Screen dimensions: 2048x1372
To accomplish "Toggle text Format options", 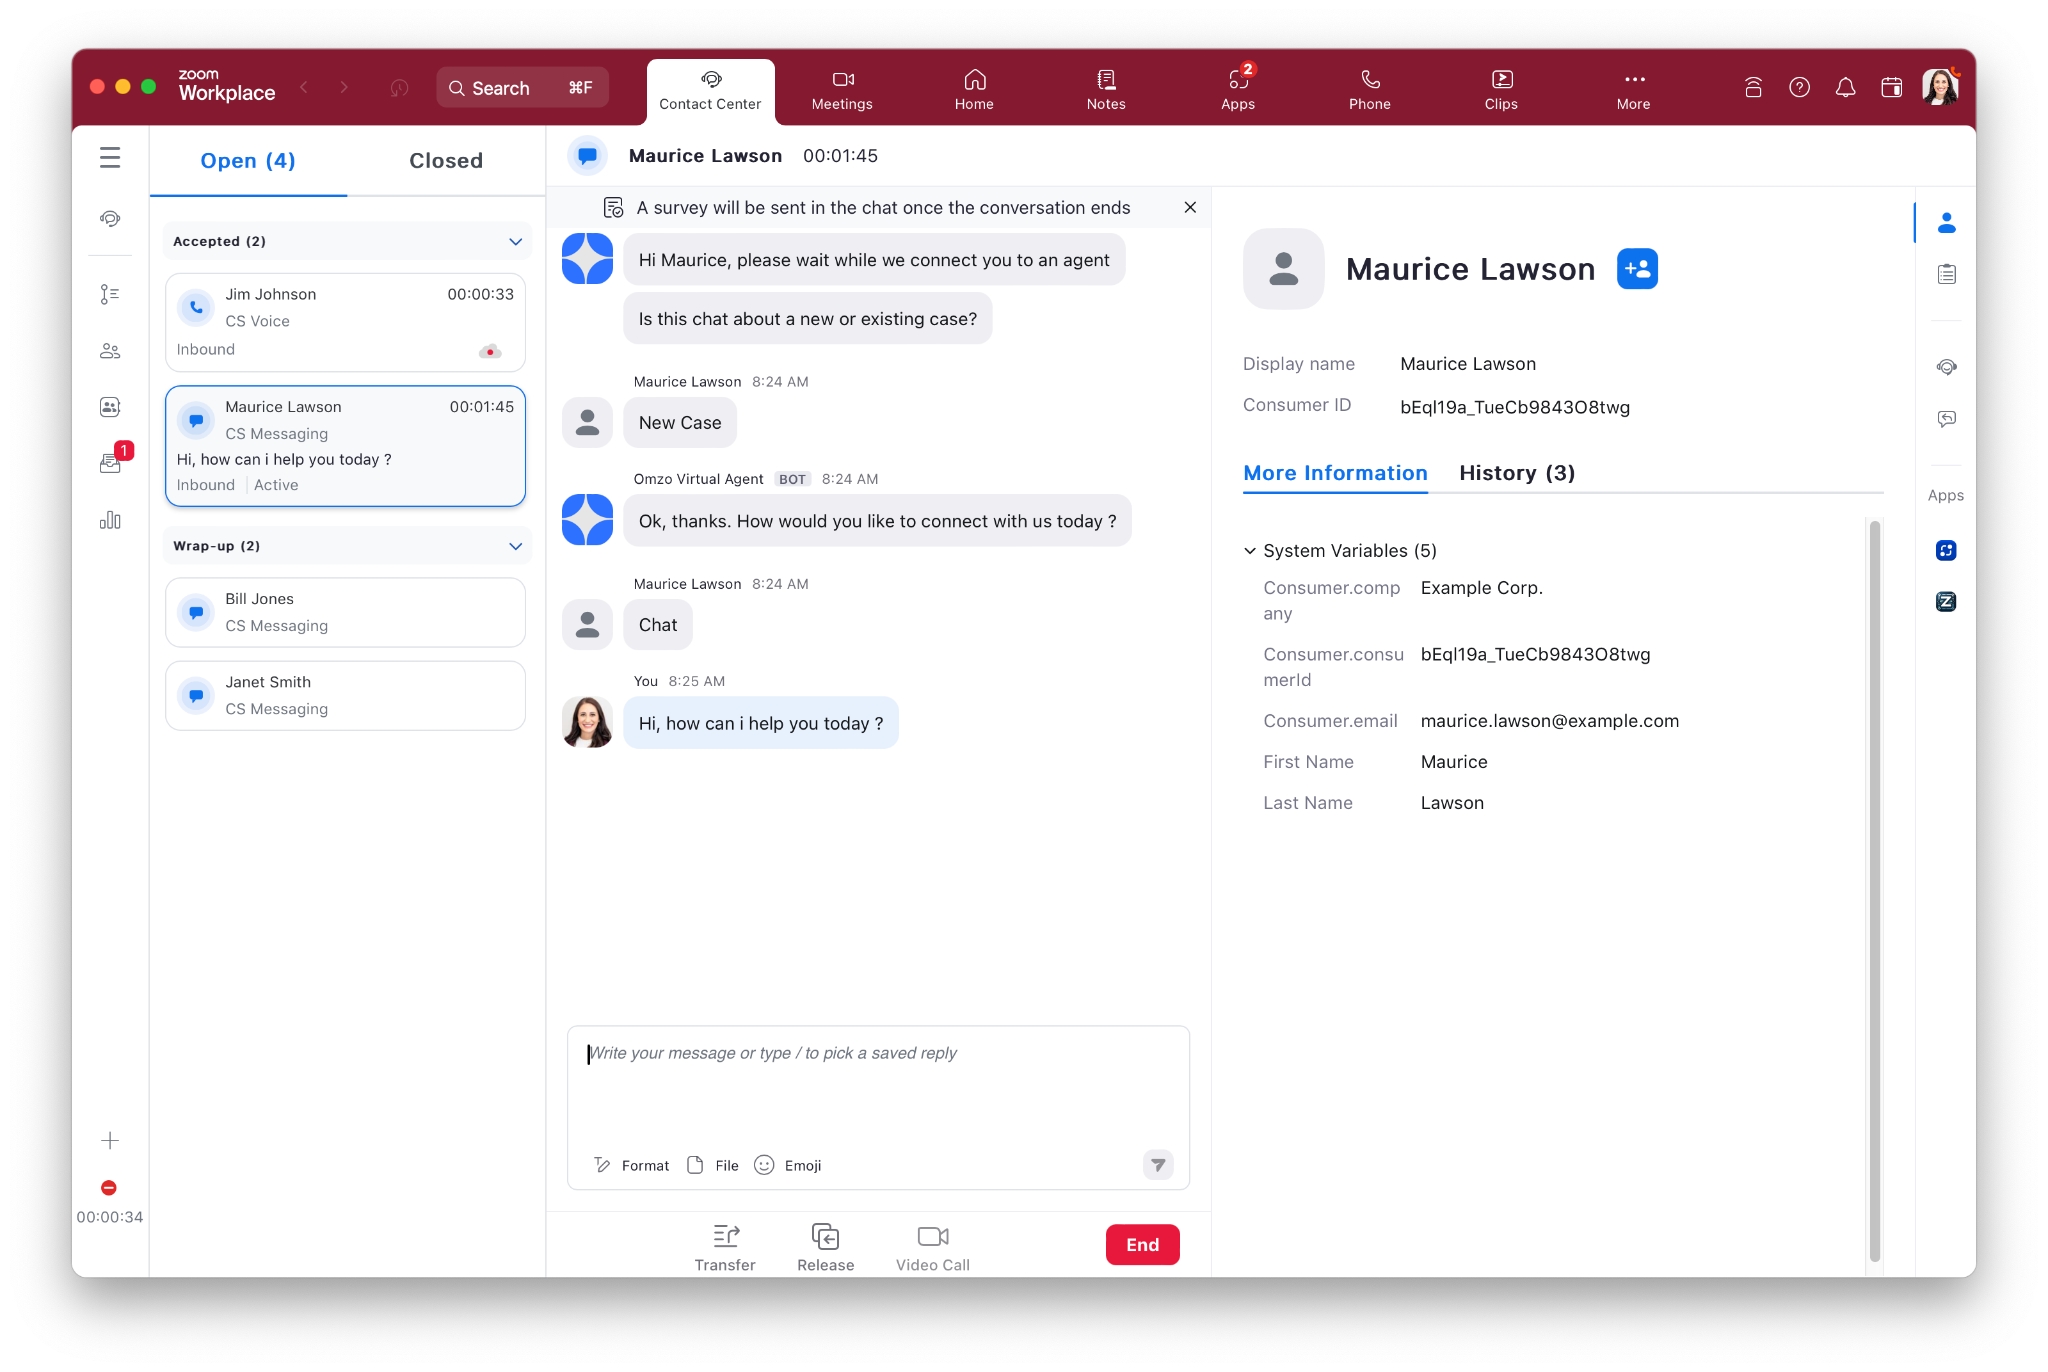I will (x=632, y=1165).
